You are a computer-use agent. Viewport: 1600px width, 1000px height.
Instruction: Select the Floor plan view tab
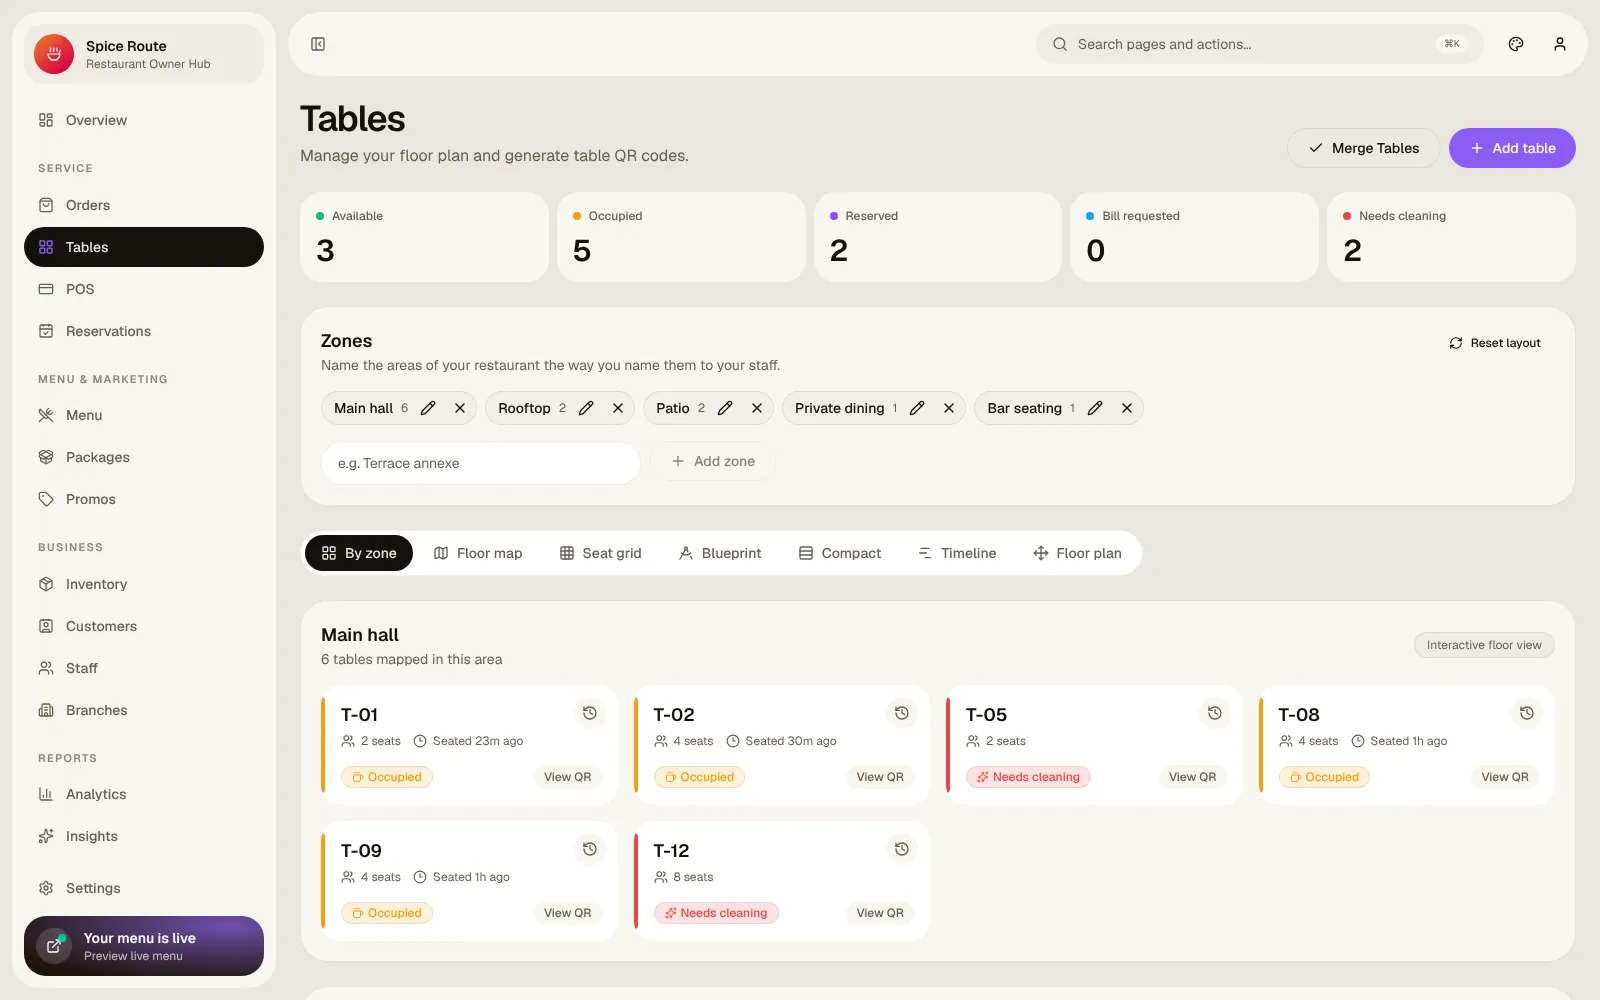point(1077,553)
